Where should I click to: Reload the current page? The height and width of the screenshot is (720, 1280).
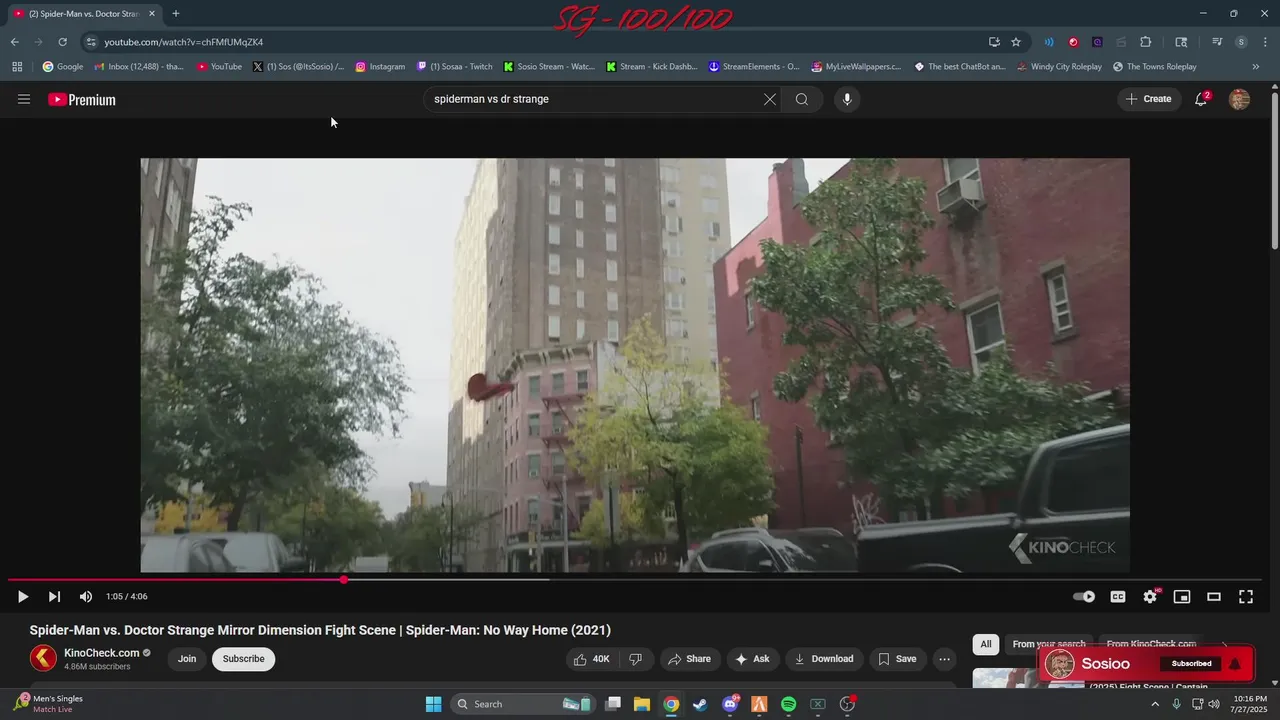click(x=62, y=42)
